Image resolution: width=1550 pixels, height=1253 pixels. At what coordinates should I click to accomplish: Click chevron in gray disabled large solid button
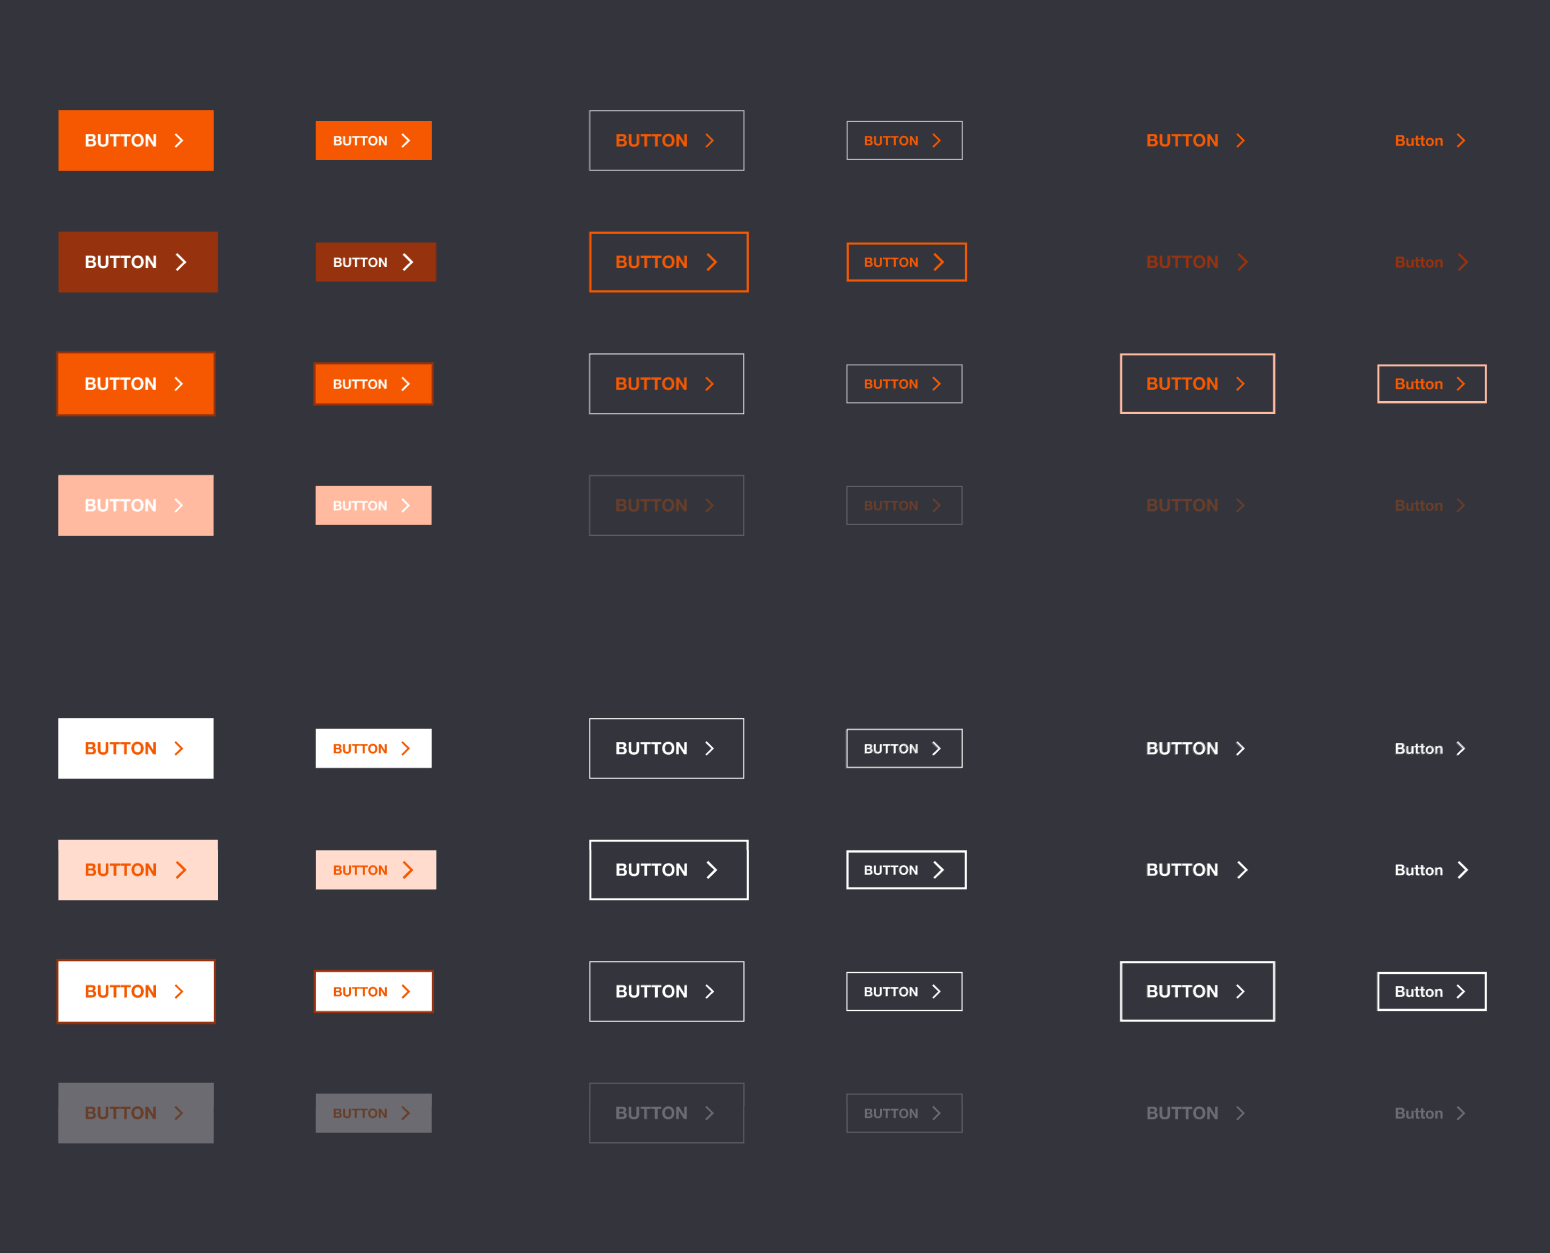coord(179,1113)
